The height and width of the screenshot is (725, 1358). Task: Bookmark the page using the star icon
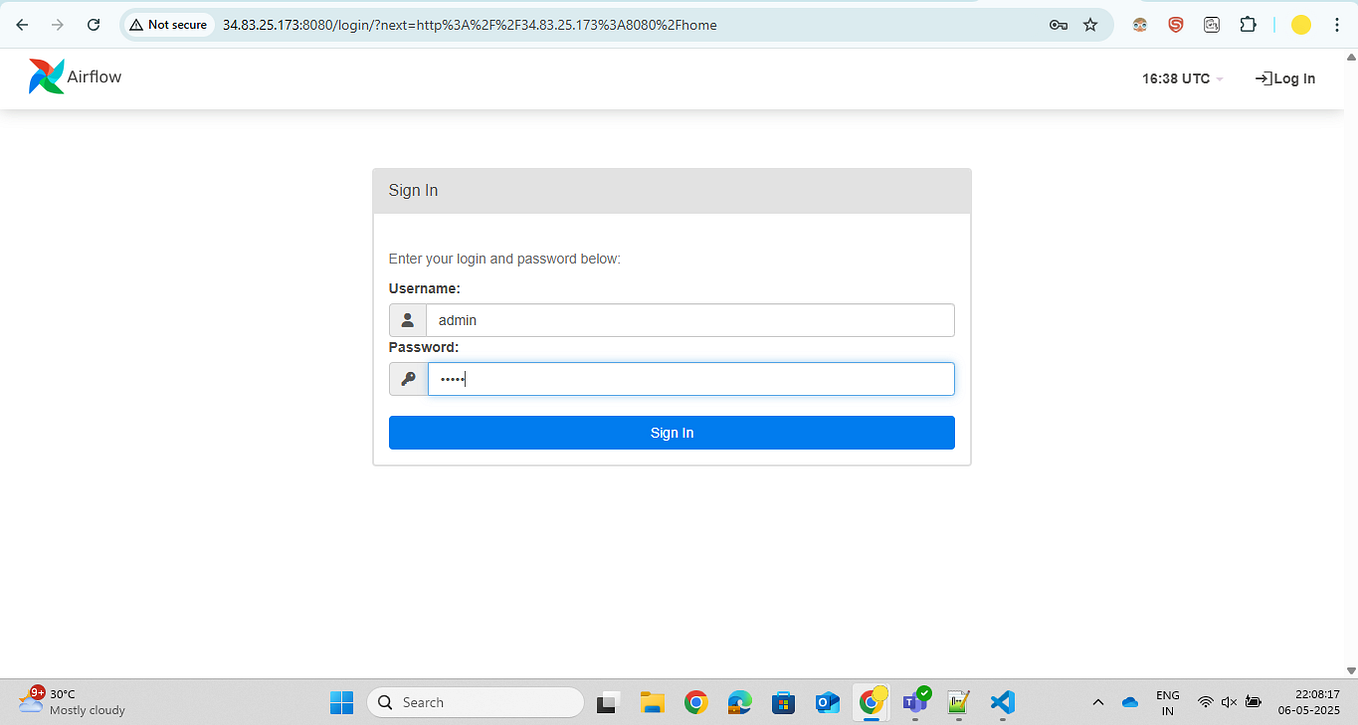pyautogui.click(x=1090, y=24)
